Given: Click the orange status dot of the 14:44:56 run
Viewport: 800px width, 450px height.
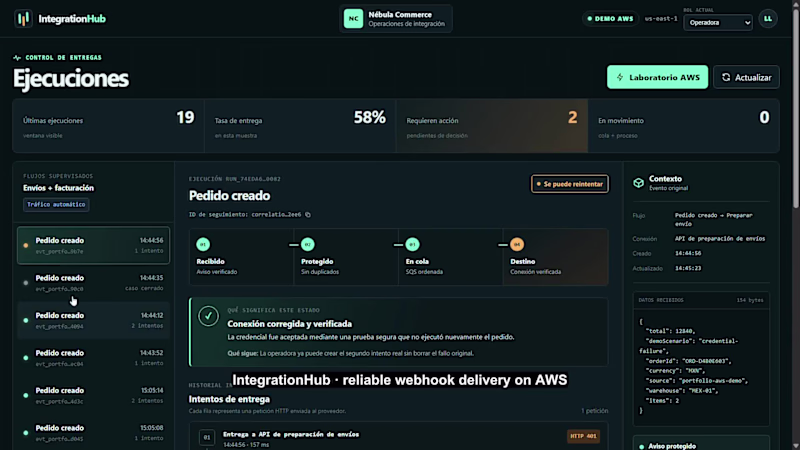Looking at the screenshot, I should tap(26, 245).
